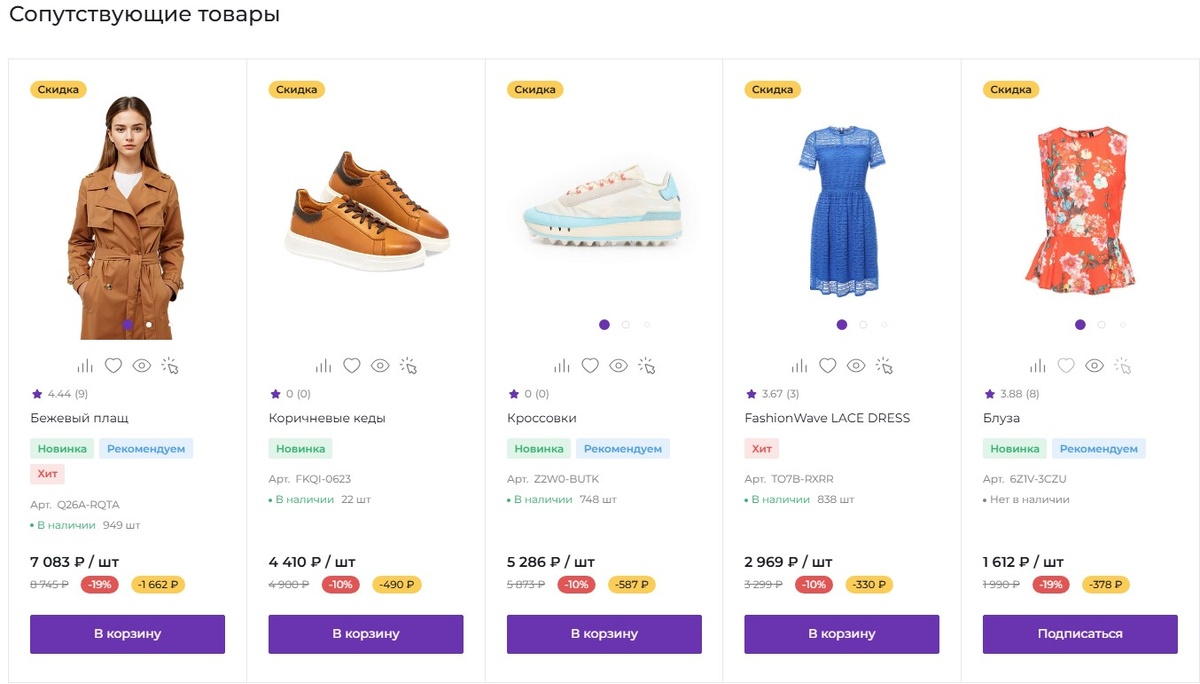Open the FashionWave LACE DRESS title link
The height and width of the screenshot is (684, 1200).
click(827, 418)
